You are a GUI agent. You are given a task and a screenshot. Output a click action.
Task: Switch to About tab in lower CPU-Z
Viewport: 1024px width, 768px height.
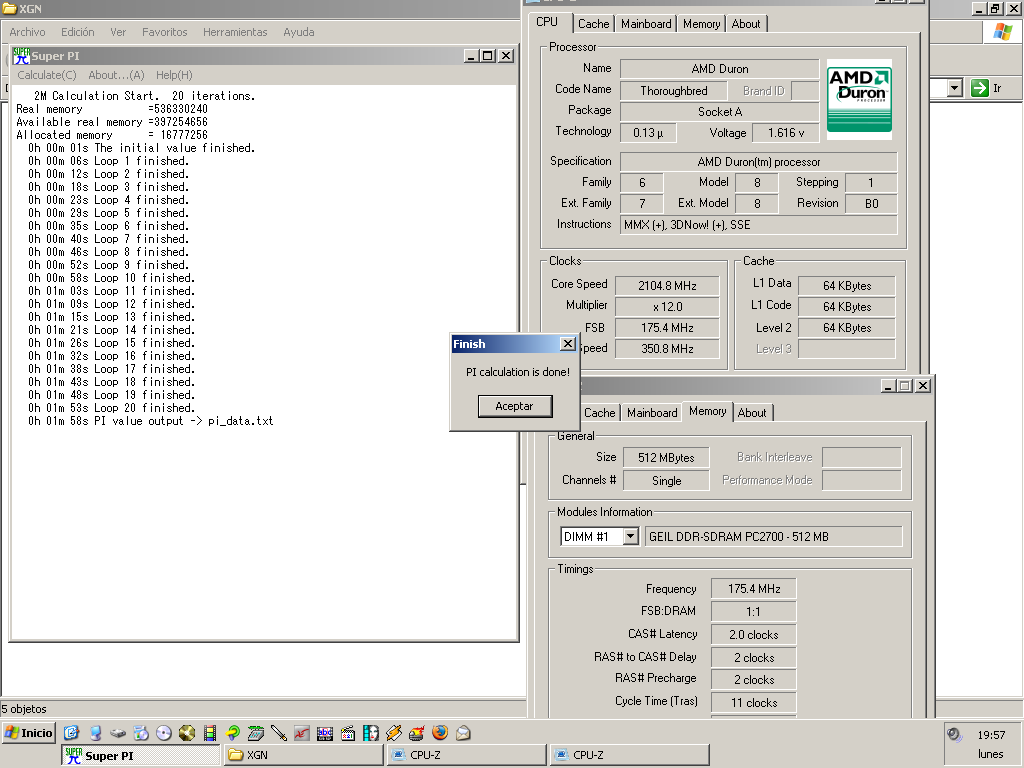point(752,413)
